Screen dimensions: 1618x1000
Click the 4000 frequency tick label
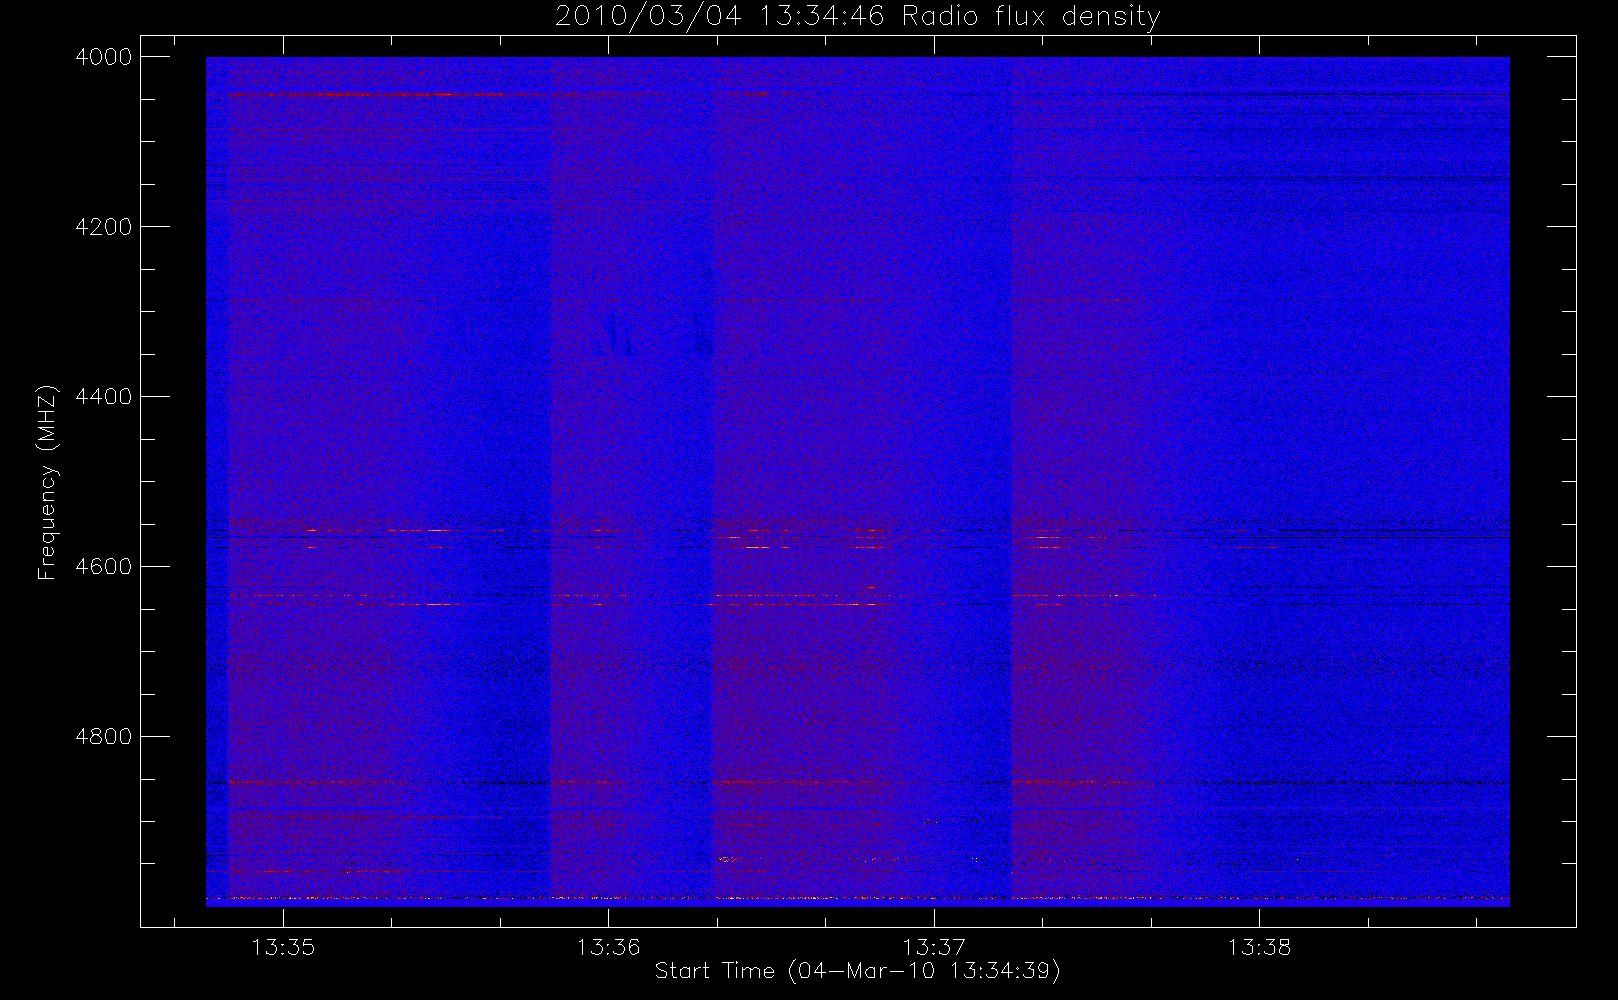coord(104,57)
